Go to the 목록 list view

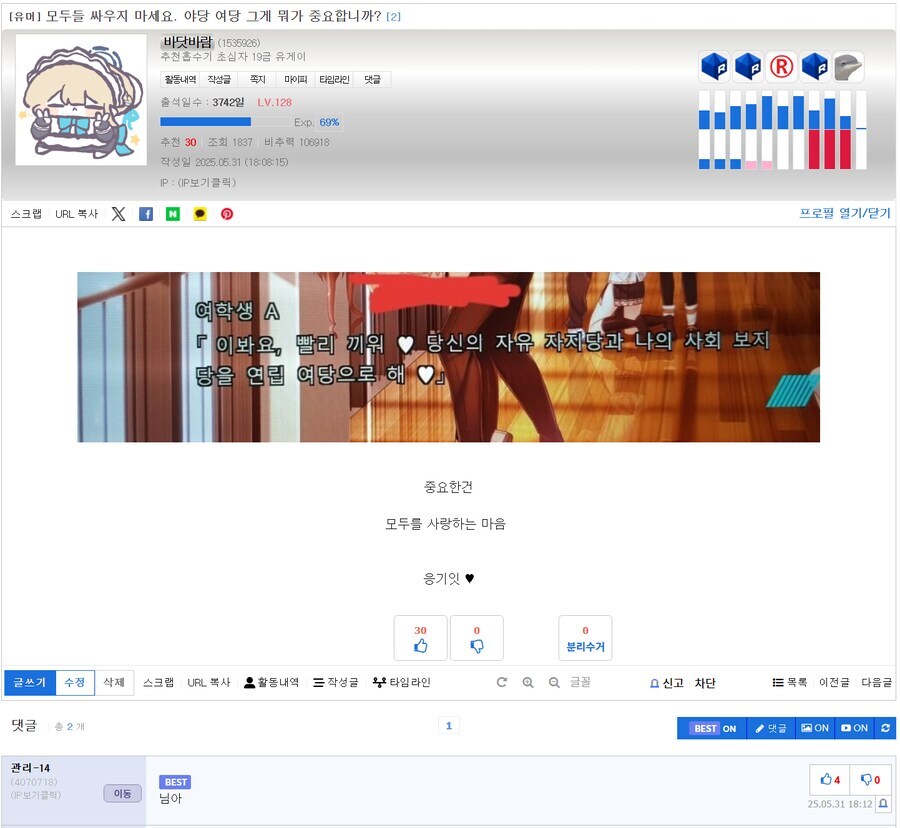coord(790,682)
